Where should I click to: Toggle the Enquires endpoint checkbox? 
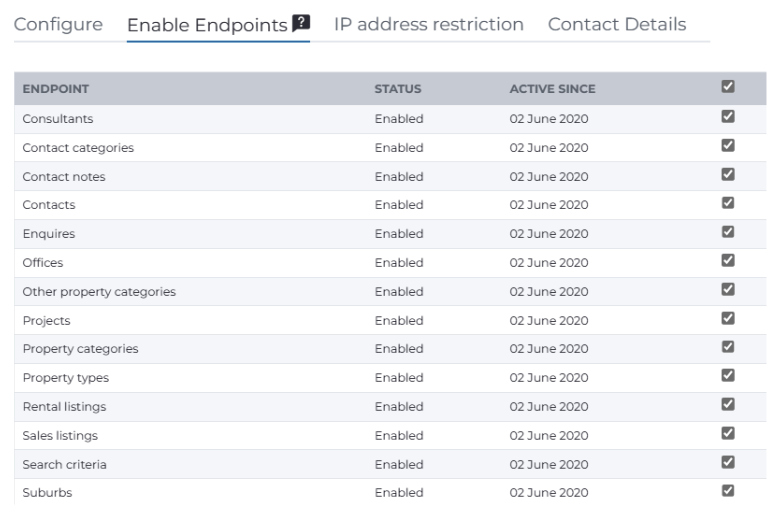pos(728,232)
